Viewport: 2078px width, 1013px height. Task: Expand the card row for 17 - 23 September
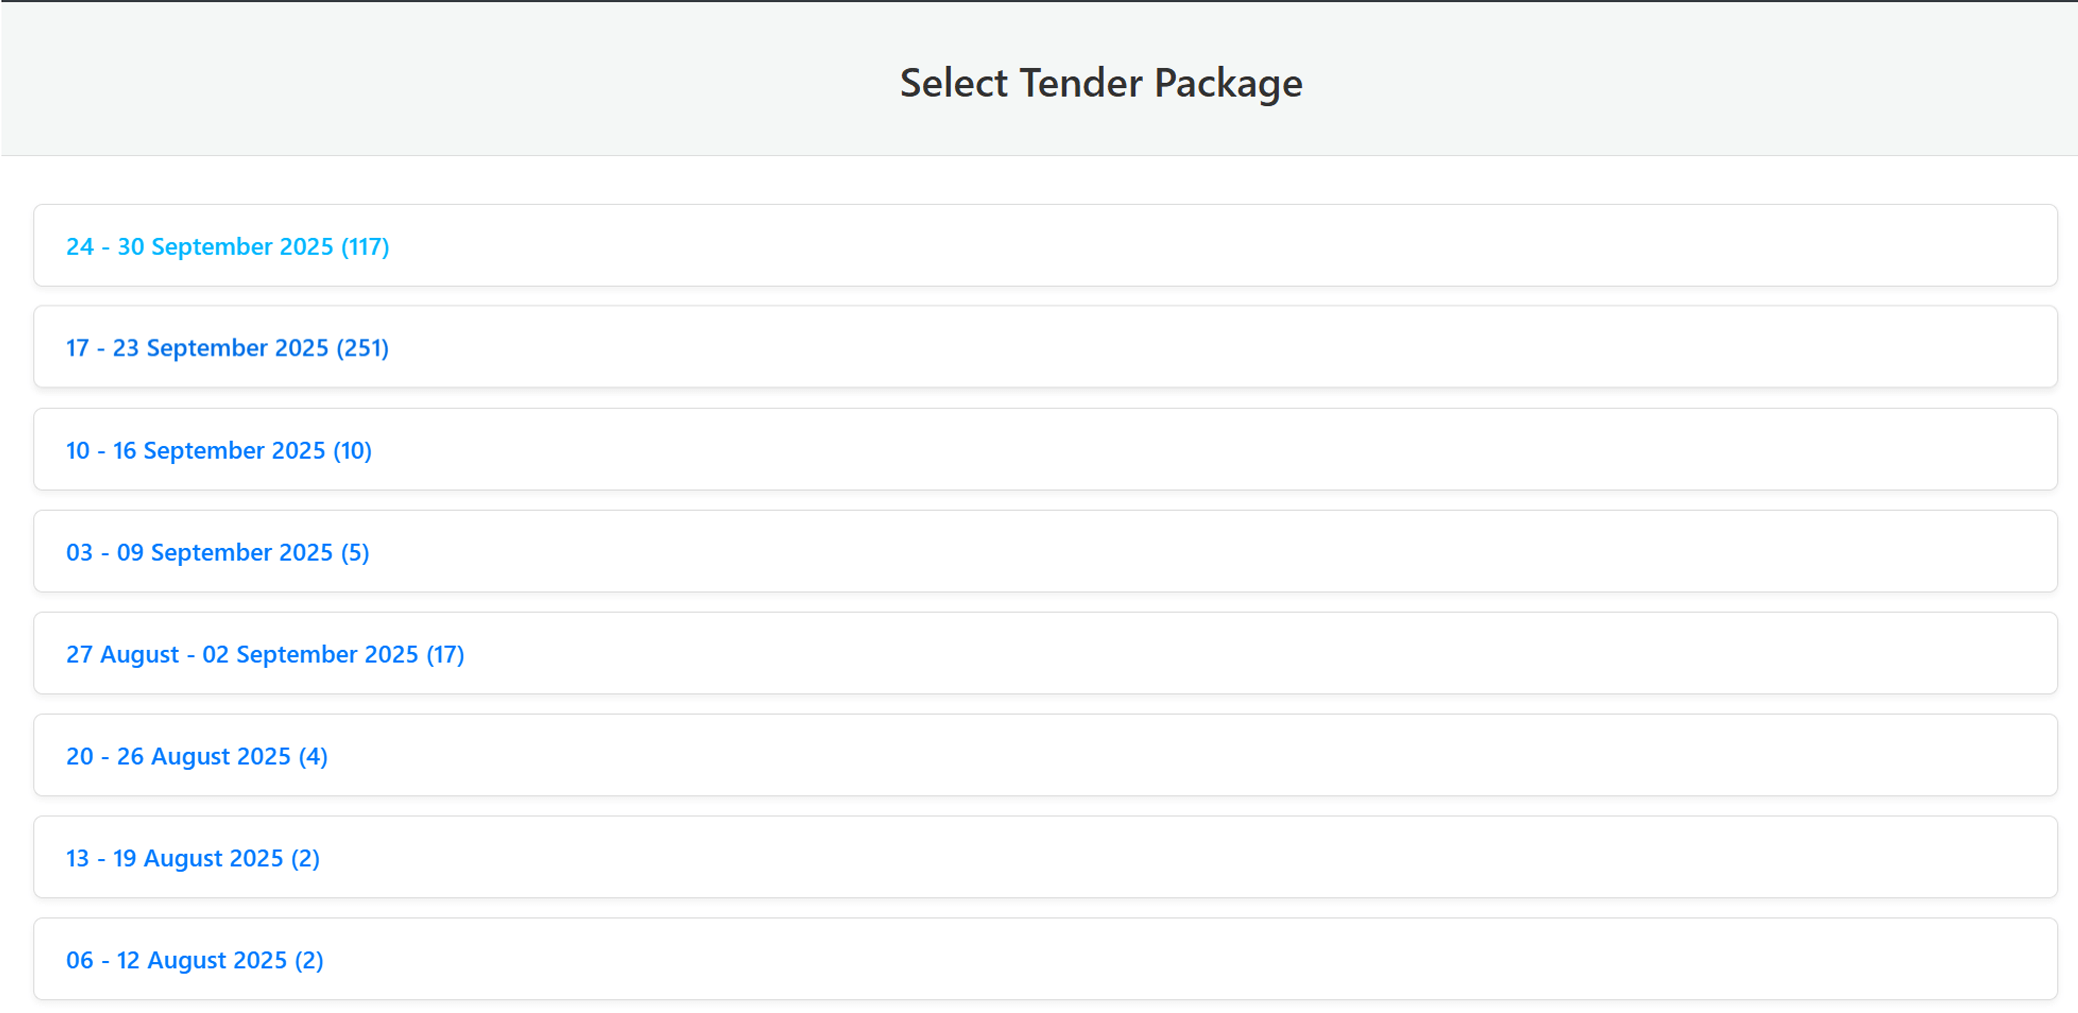pos(1200,347)
